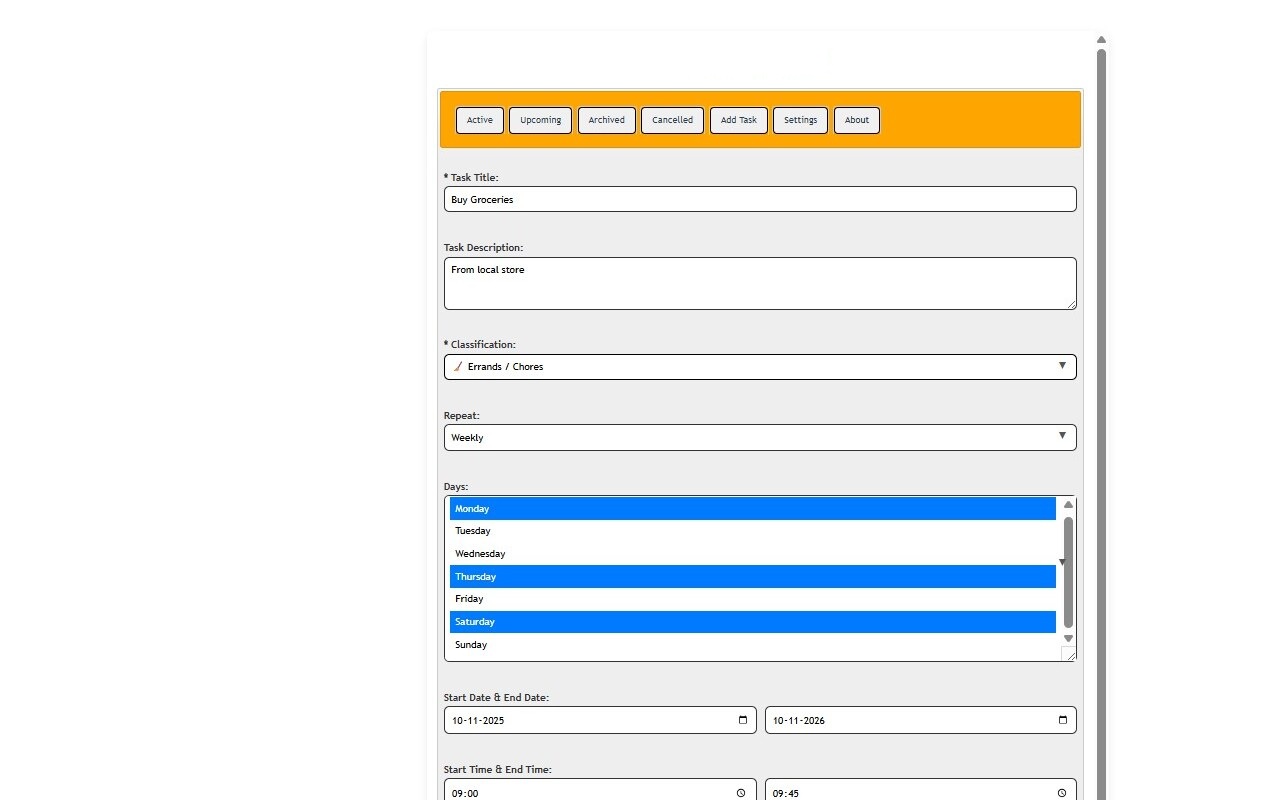Open the Archived tab
The image size is (1280, 800).
(x=606, y=120)
